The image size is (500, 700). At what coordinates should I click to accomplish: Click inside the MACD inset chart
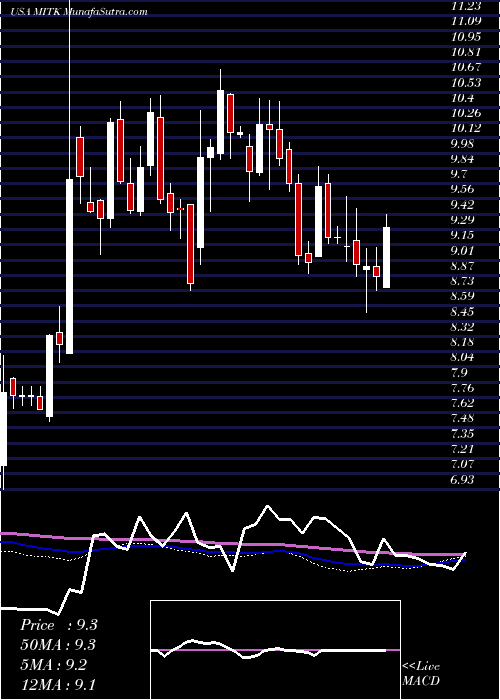coord(275,650)
